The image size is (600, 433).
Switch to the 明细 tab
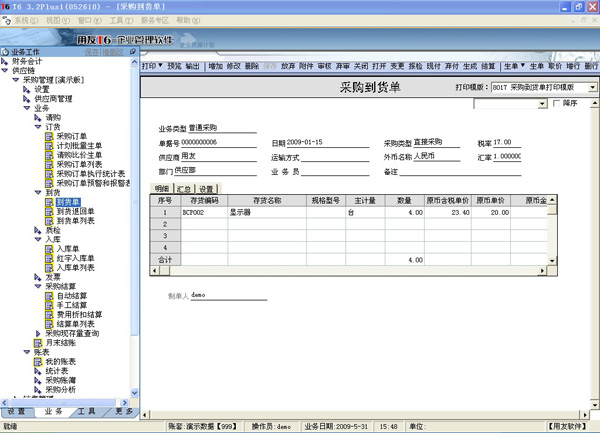(162, 189)
